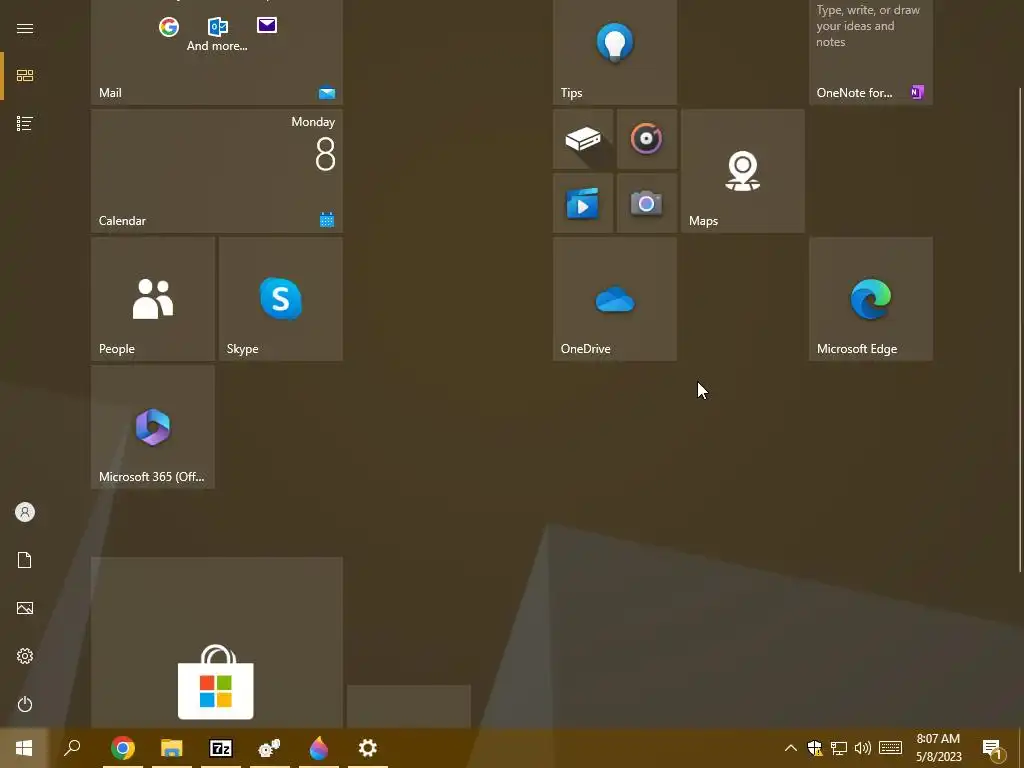Viewport: 1024px width, 768px height.
Task: Open the Mail tile
Action: coord(217,52)
